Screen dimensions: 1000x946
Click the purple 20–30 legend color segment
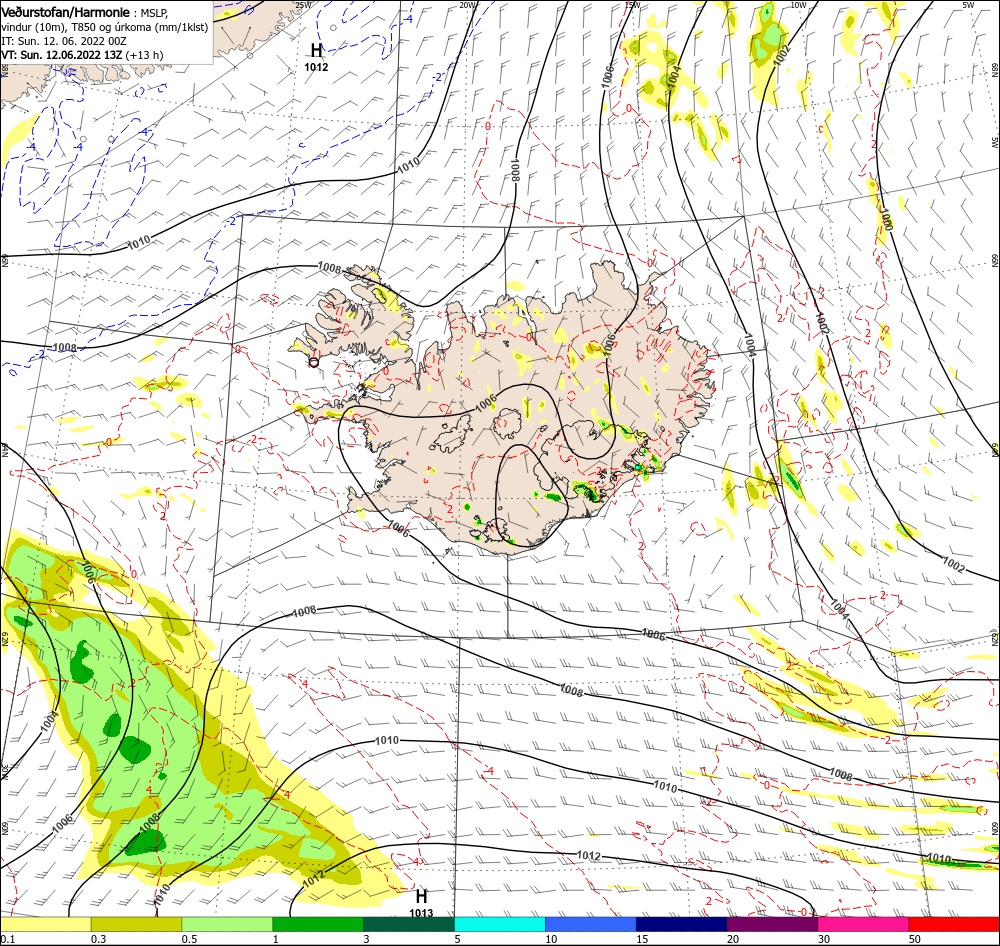coord(772,924)
